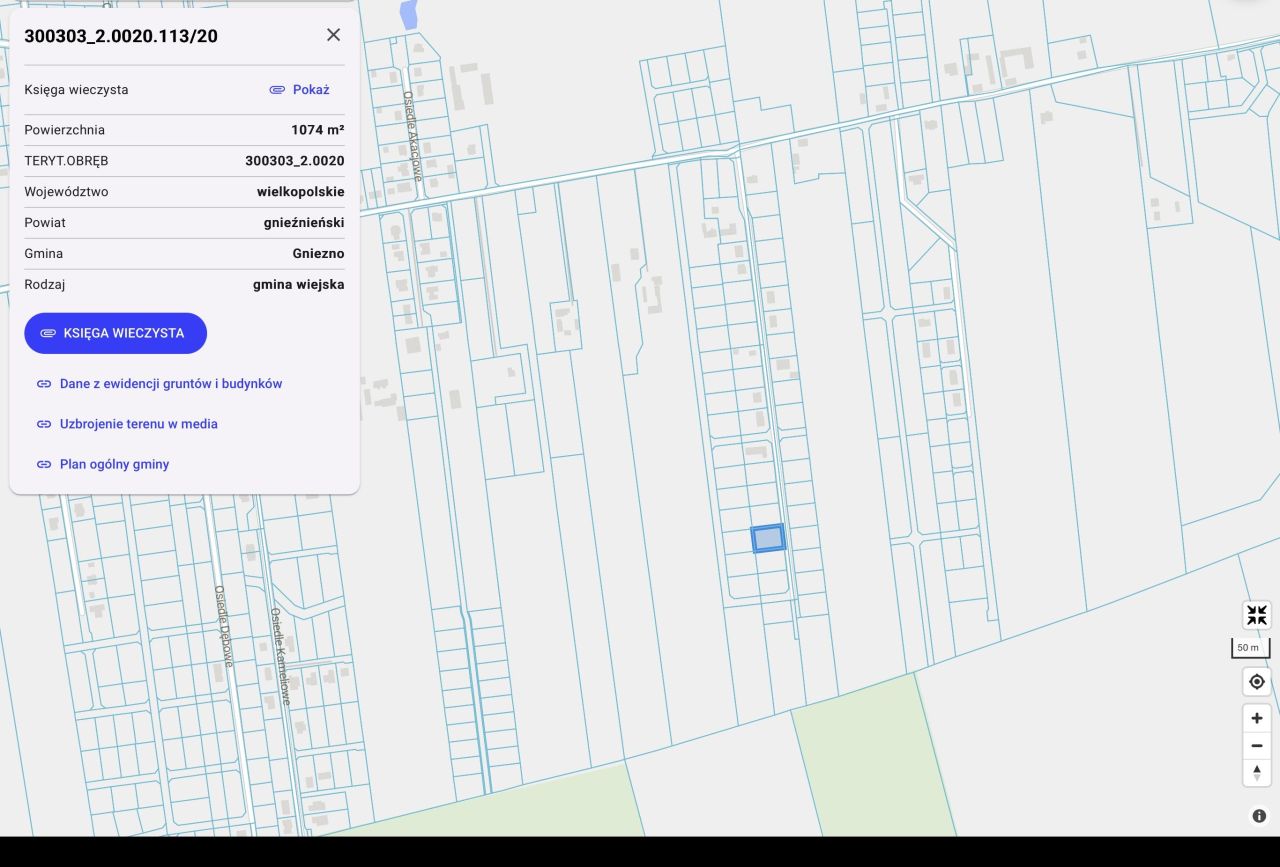Locate my position on the map
Image resolution: width=1280 pixels, height=867 pixels.
pos(1257,682)
